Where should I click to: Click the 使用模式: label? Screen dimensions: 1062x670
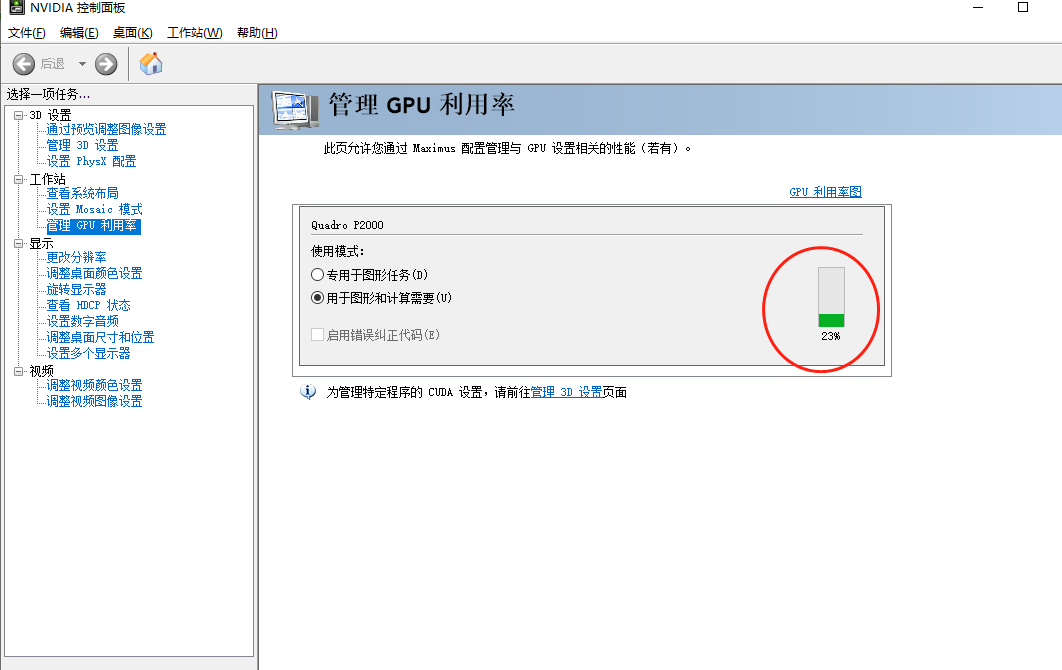(x=338, y=251)
